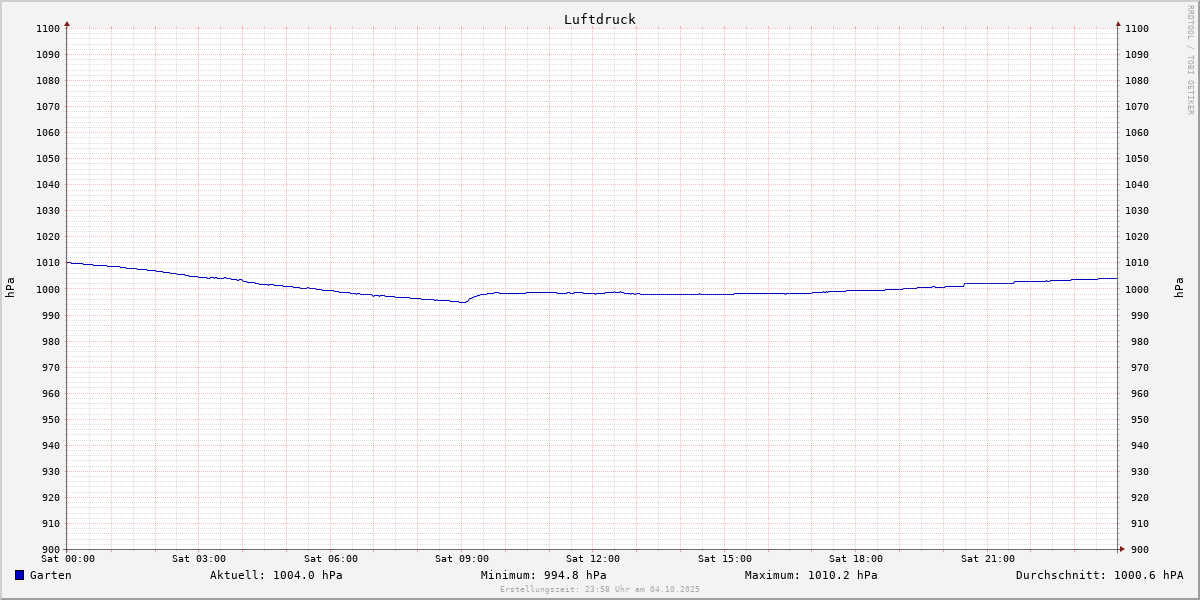Click the blue Garten legend color box
1200x600 pixels.
click(19, 575)
